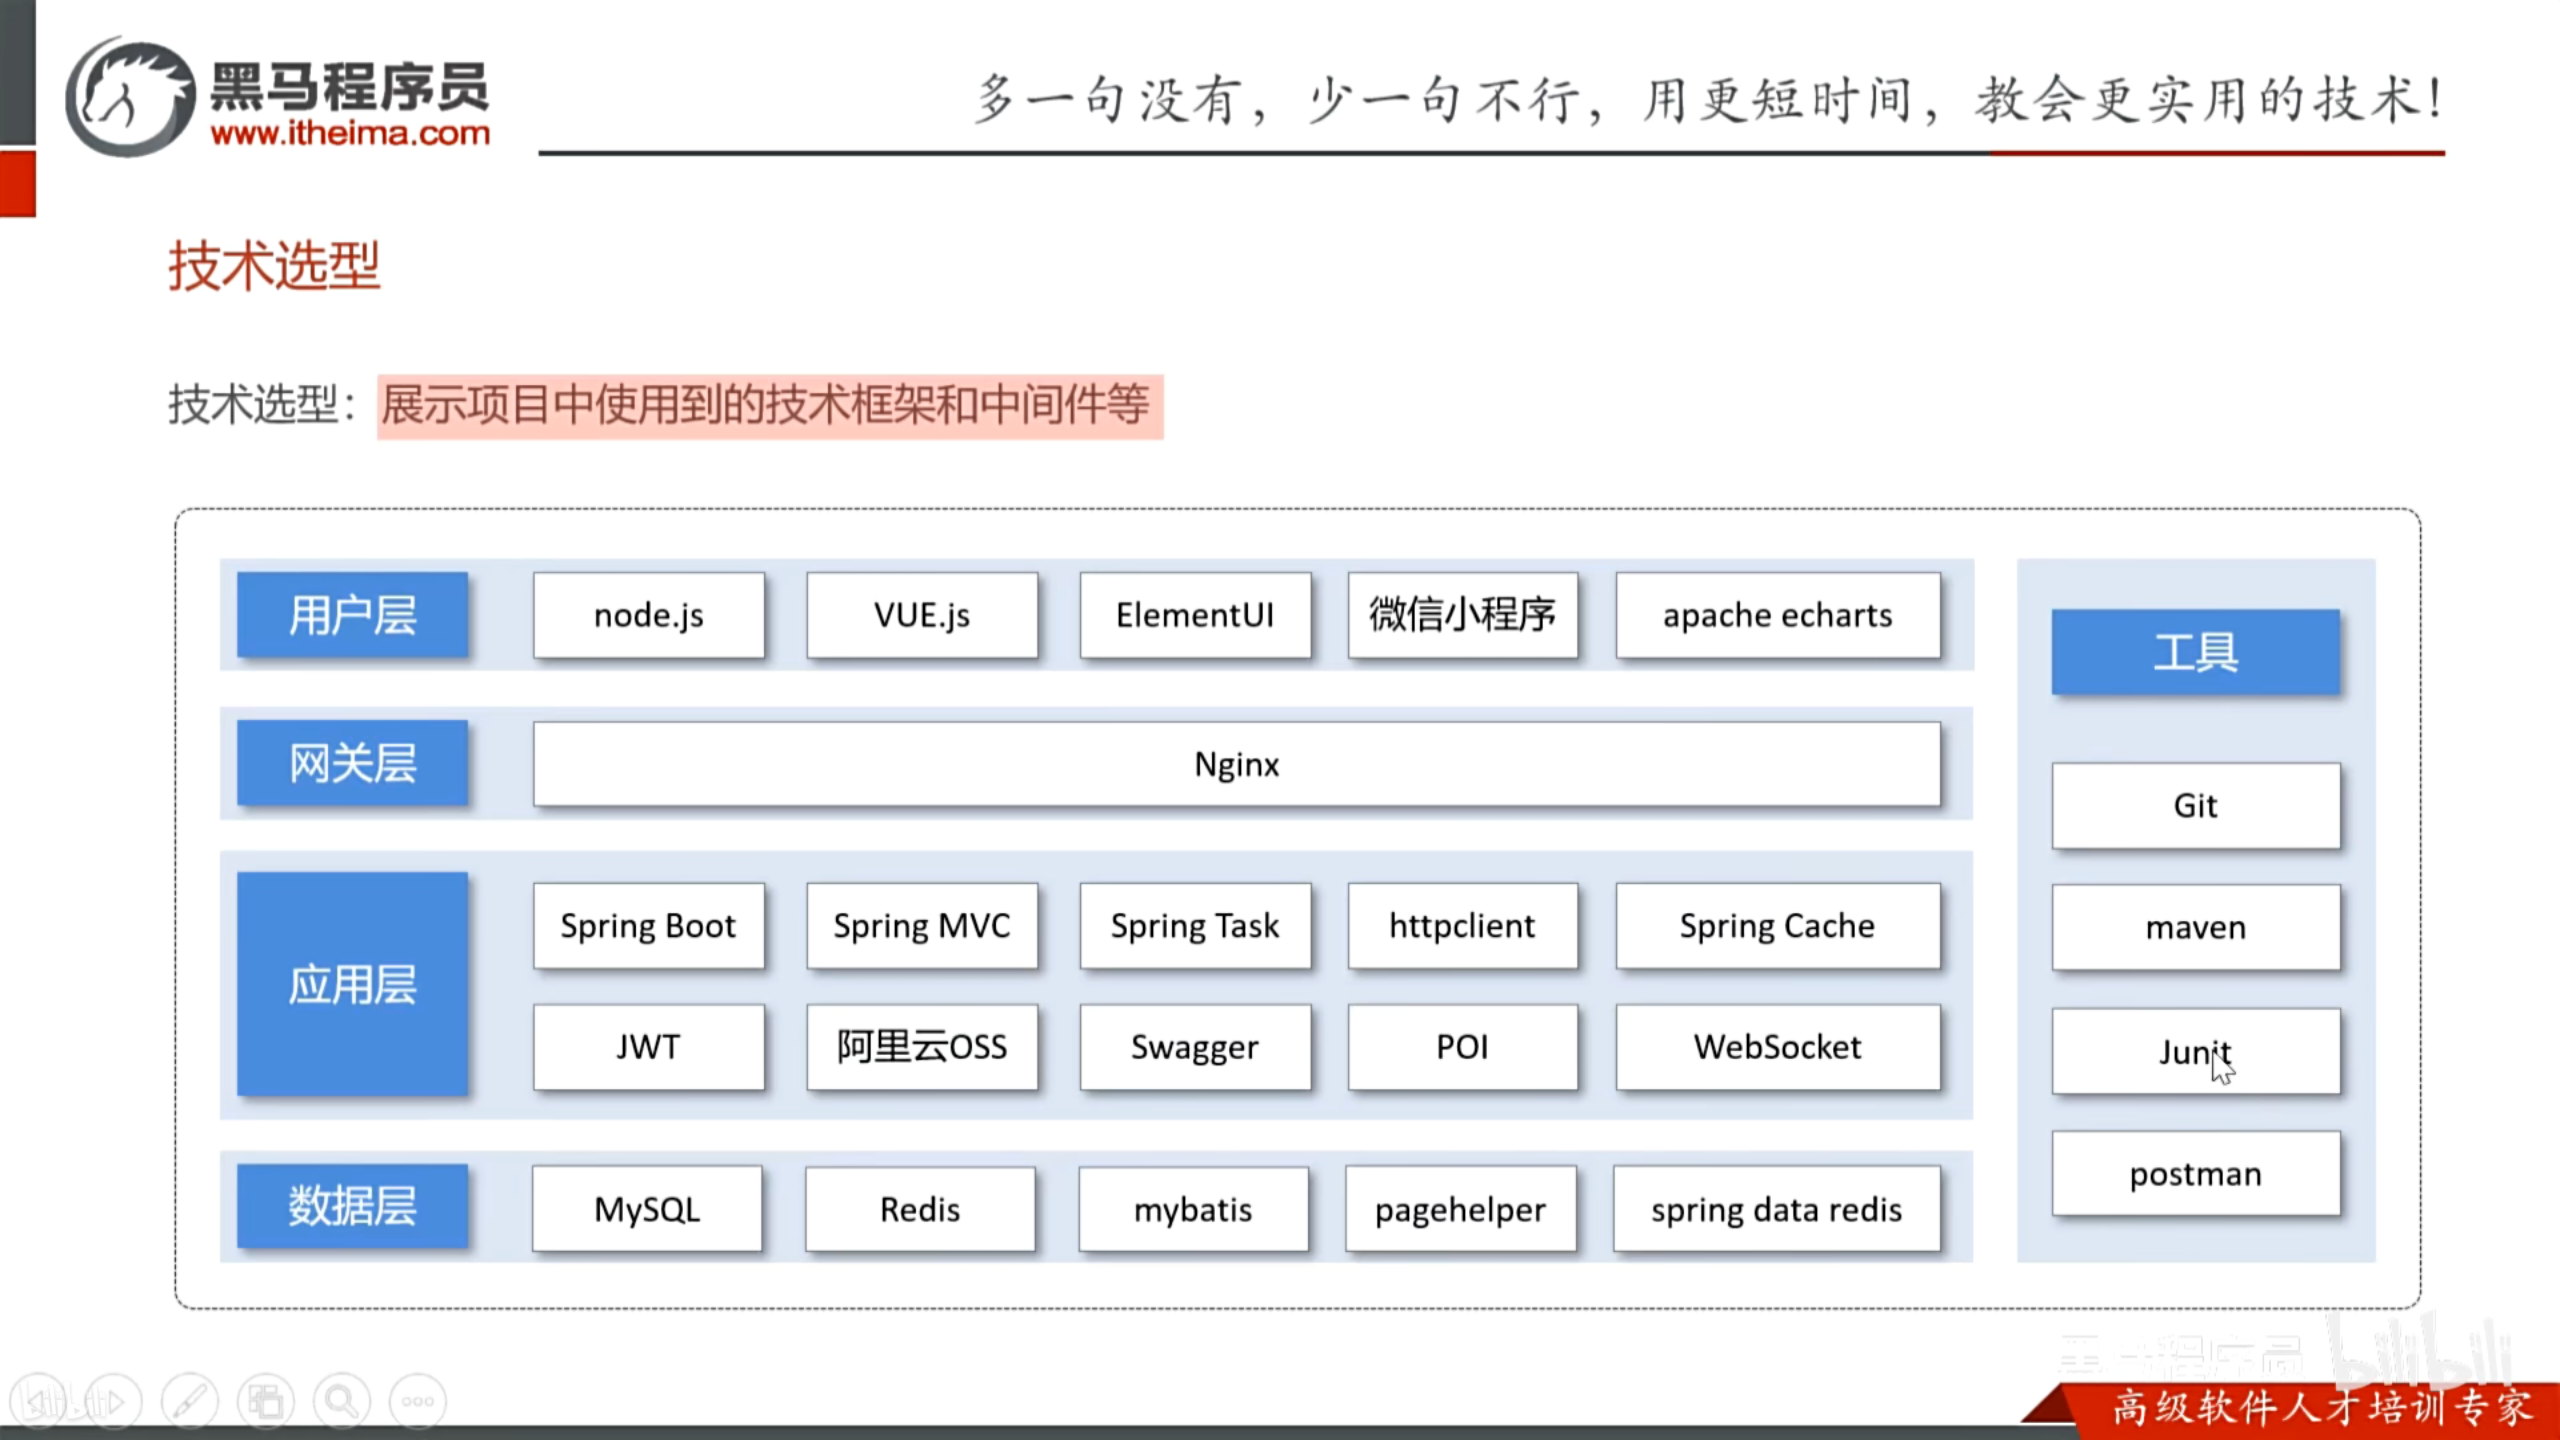Select the 网关层 layer label
2560x1440 pixels.
tap(352, 763)
